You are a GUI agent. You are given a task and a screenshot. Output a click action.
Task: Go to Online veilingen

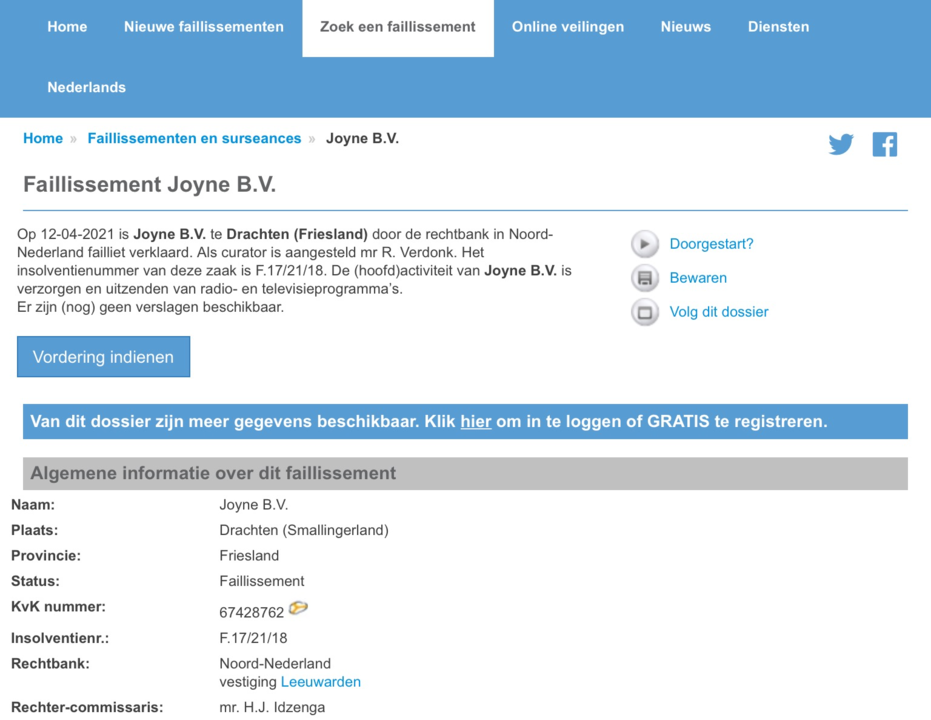point(568,27)
